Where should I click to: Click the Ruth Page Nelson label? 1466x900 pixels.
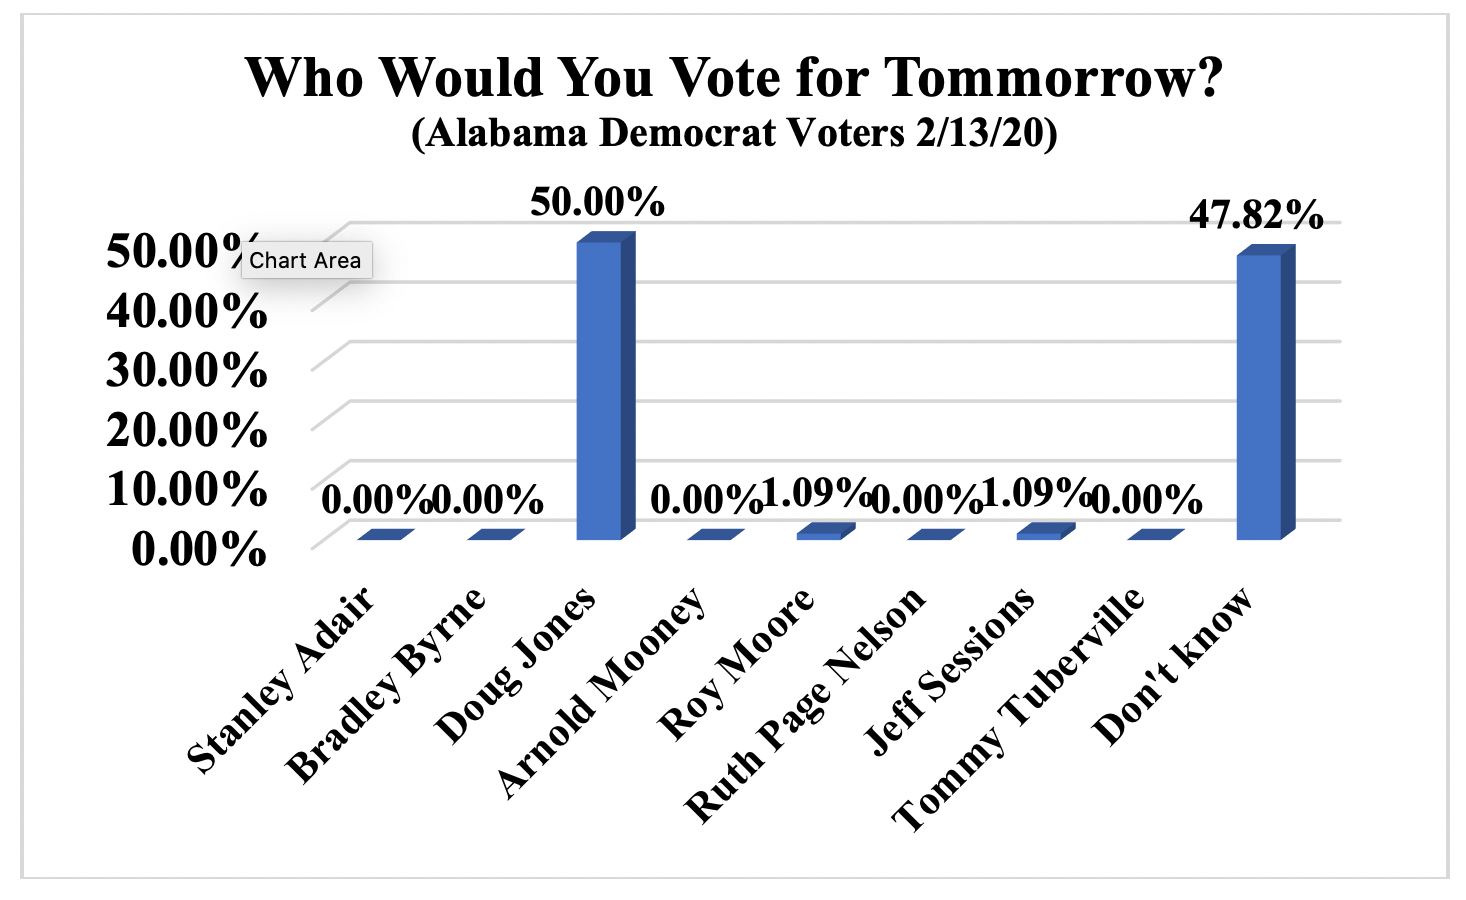803,705
